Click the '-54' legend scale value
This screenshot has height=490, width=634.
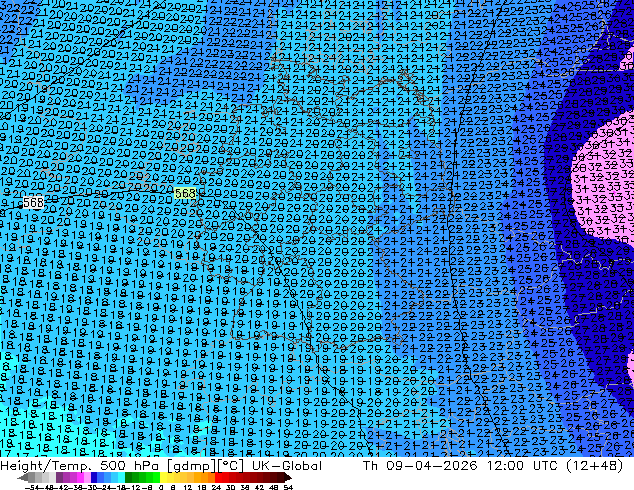tap(32, 488)
